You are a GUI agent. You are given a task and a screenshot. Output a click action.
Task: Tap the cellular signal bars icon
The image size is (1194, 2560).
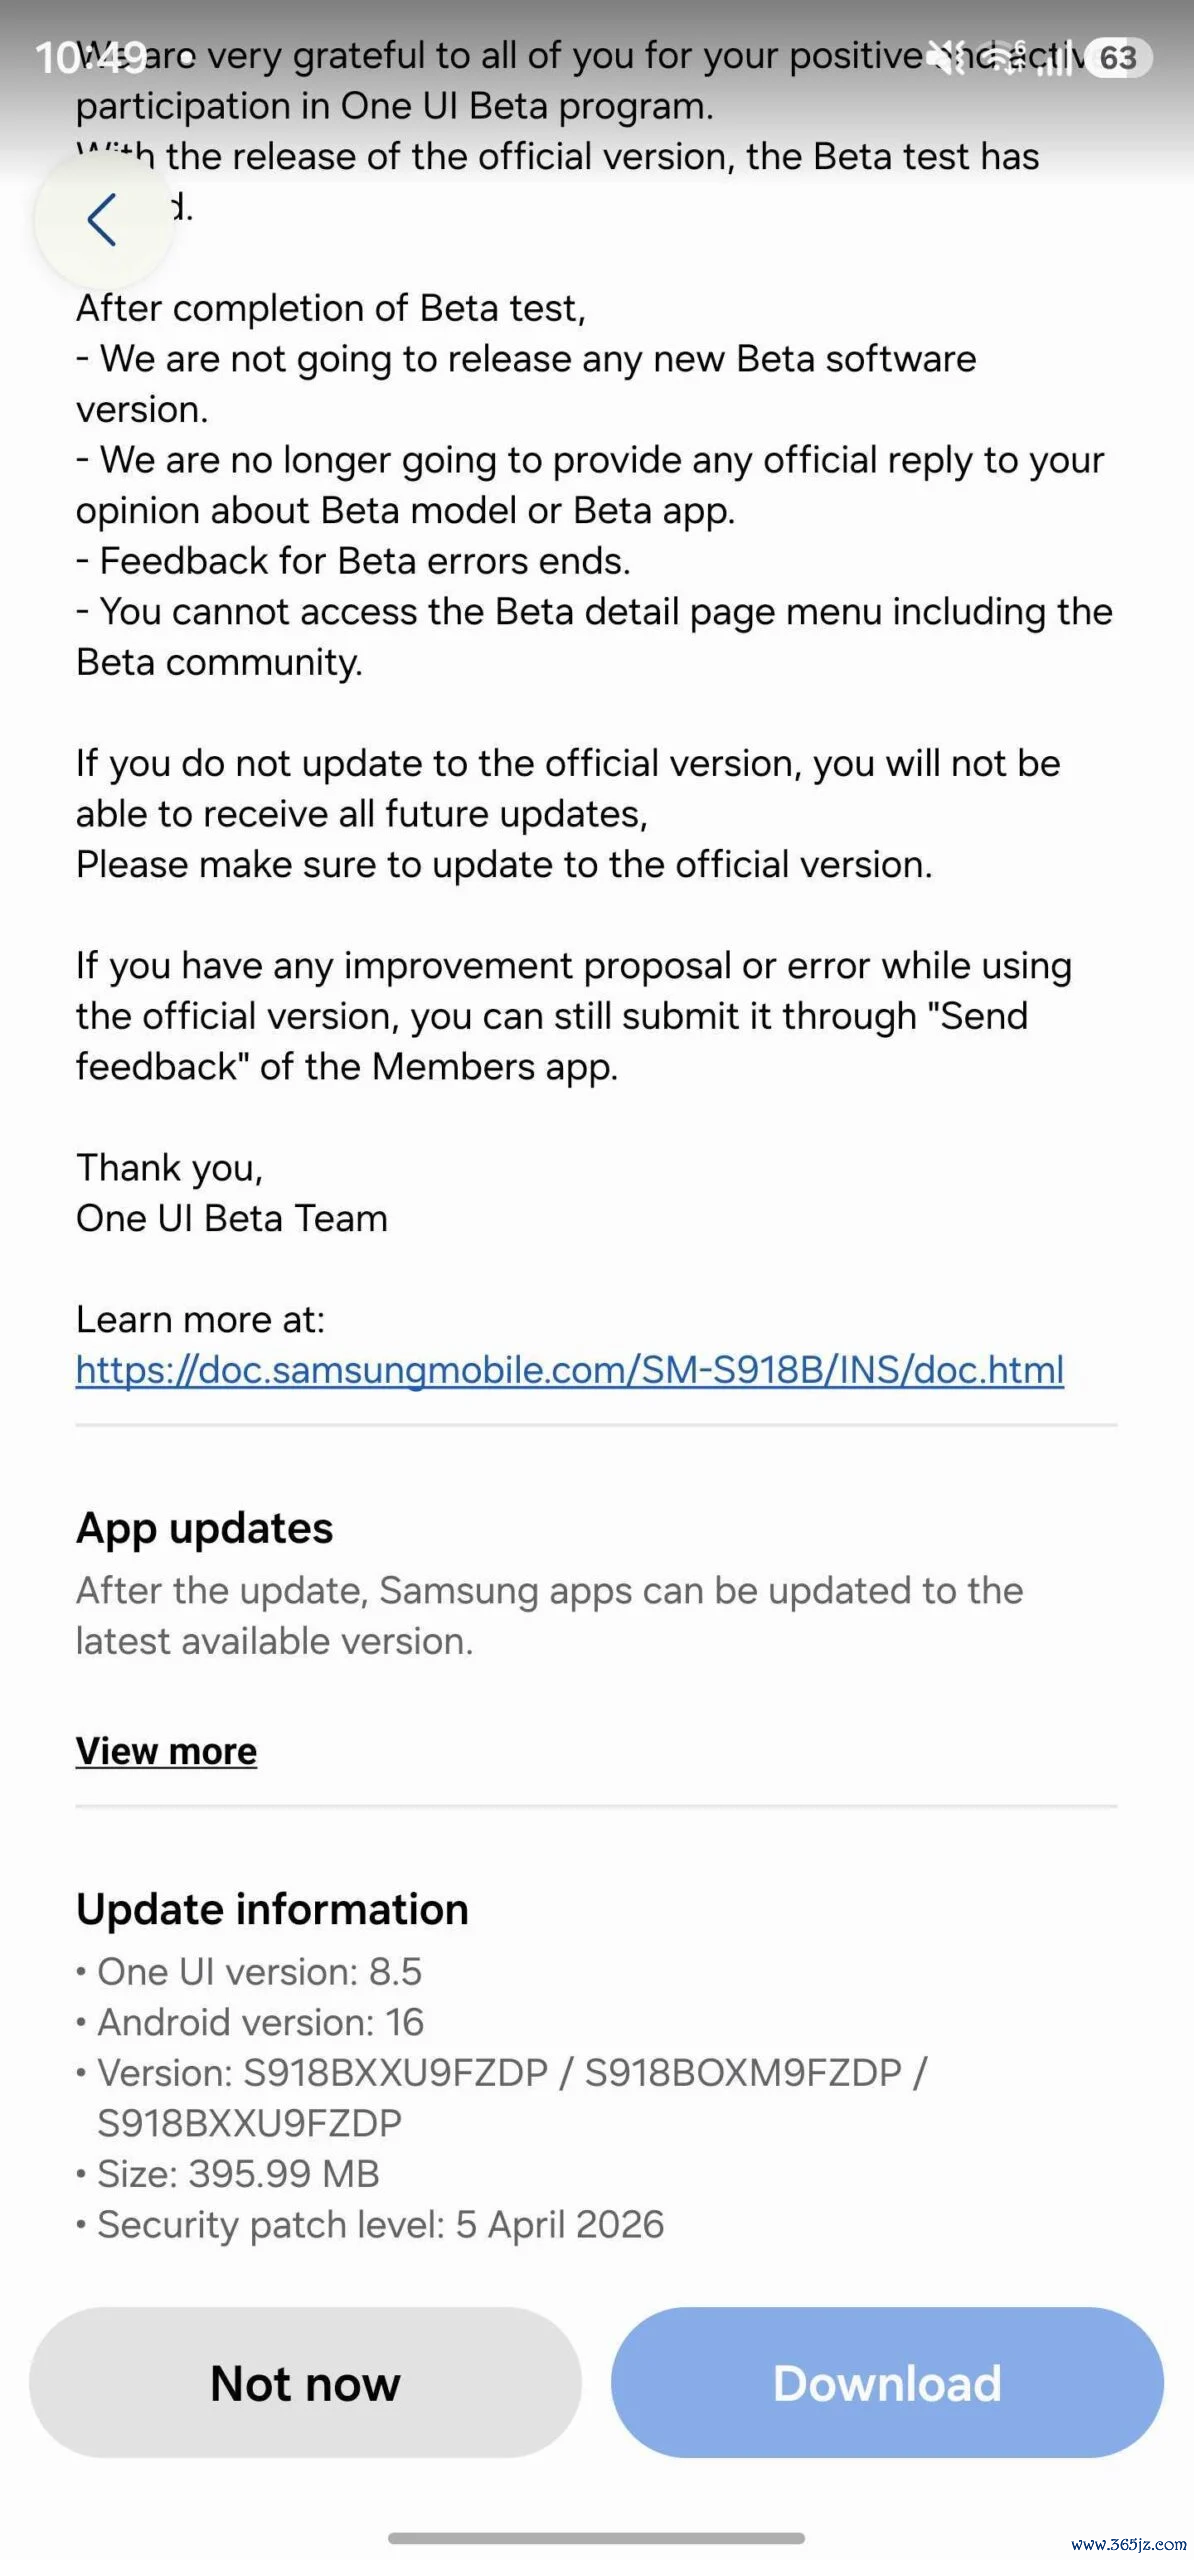(x=1053, y=57)
